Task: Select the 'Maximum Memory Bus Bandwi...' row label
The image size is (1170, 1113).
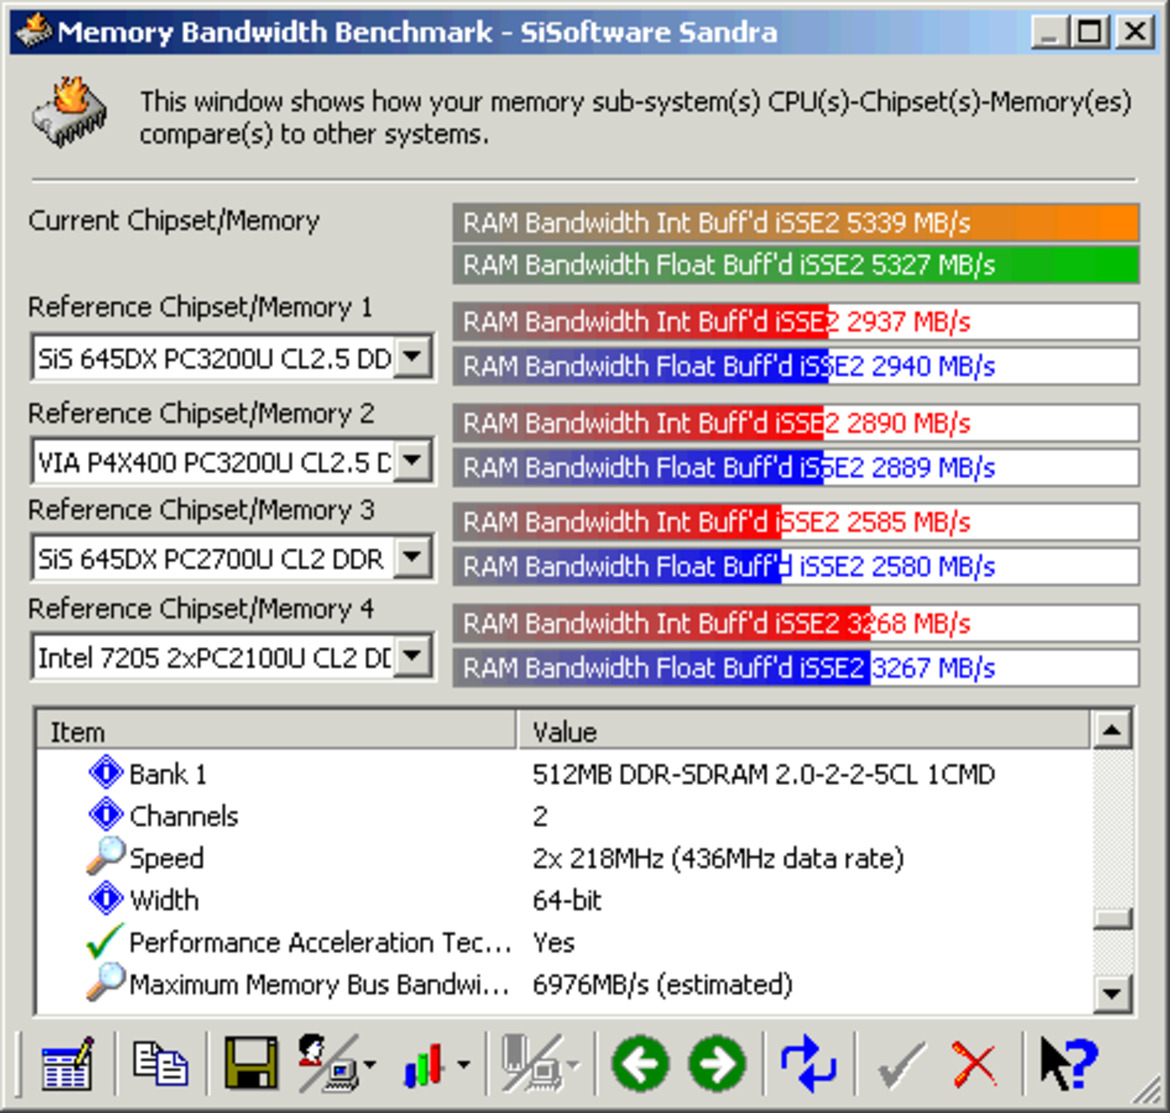Action: coord(319,985)
